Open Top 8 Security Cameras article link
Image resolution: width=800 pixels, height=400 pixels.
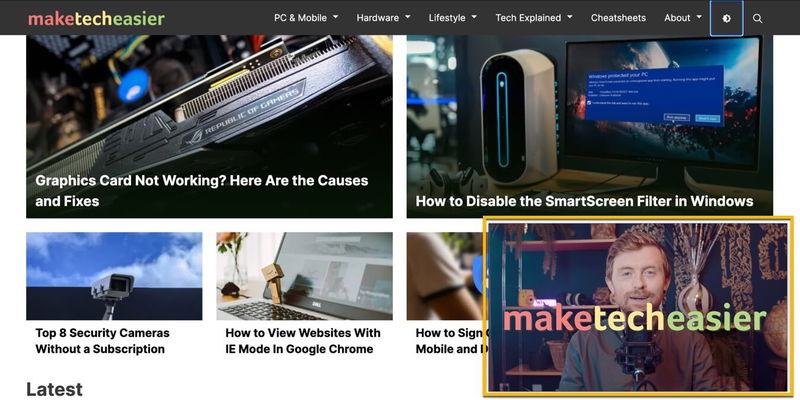tap(102, 341)
